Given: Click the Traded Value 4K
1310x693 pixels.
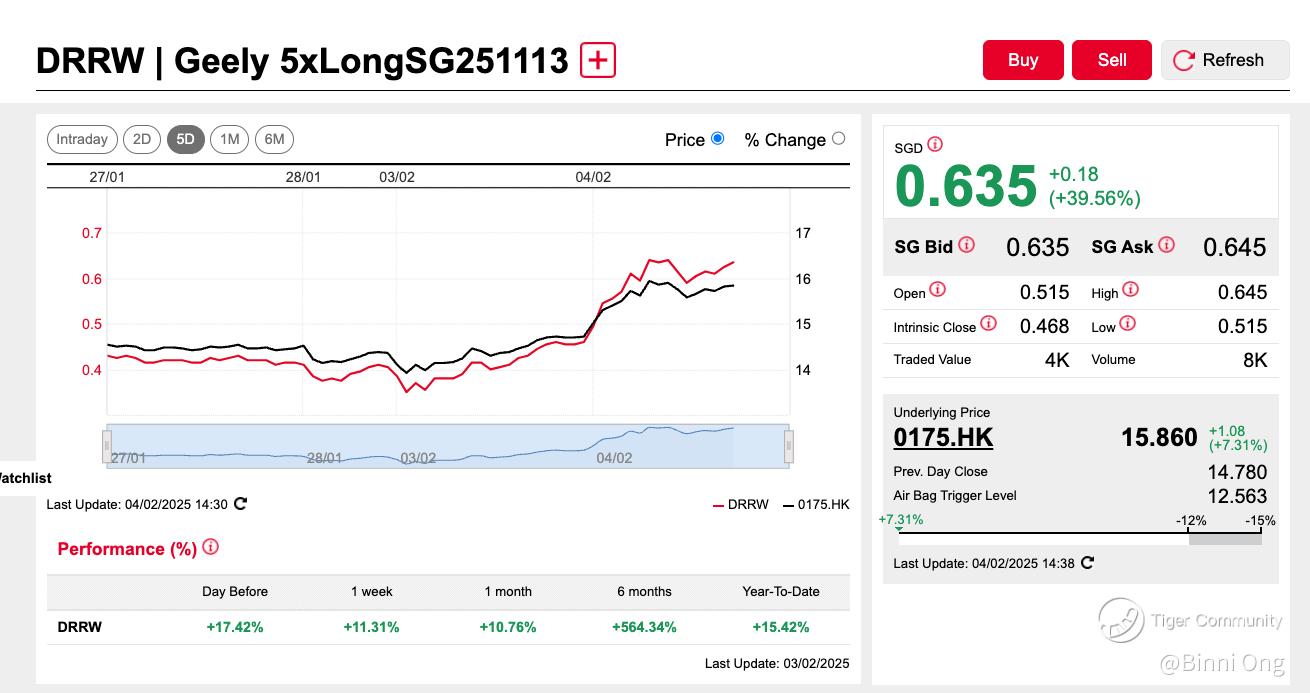Looking at the screenshot, I should coord(1057,360).
